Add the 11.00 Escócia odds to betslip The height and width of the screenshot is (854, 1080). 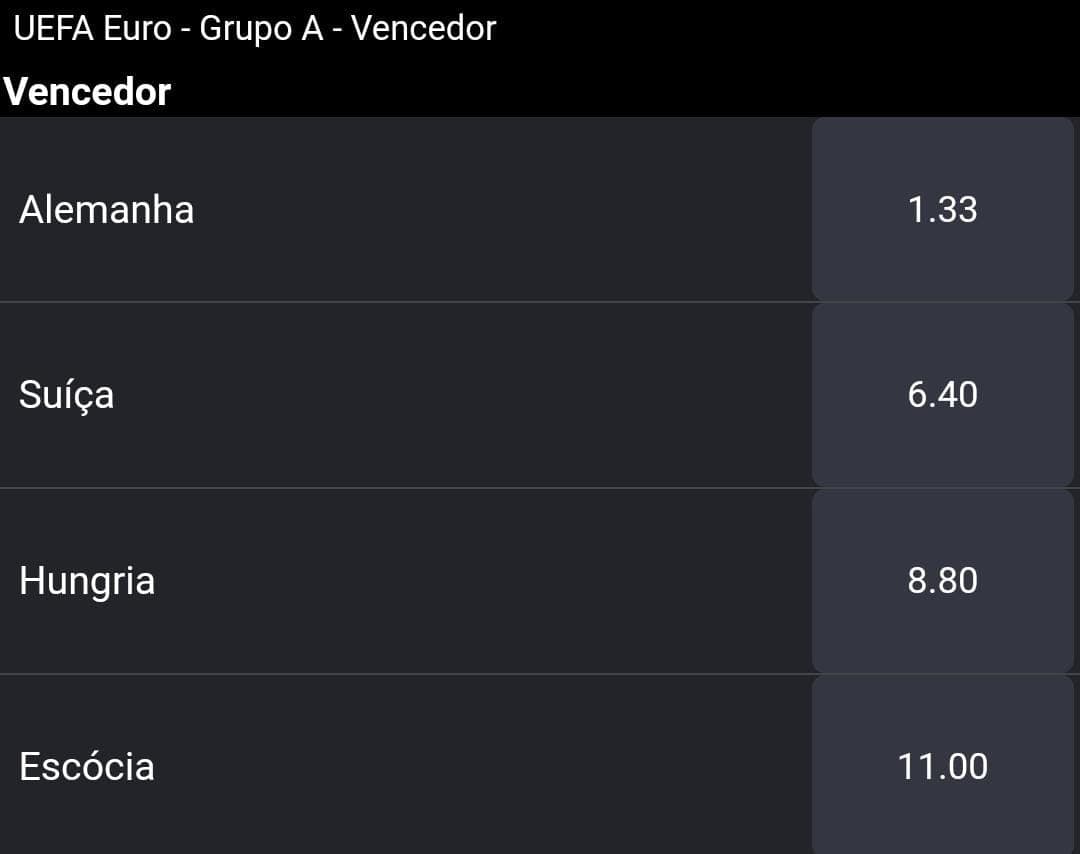pos(942,764)
